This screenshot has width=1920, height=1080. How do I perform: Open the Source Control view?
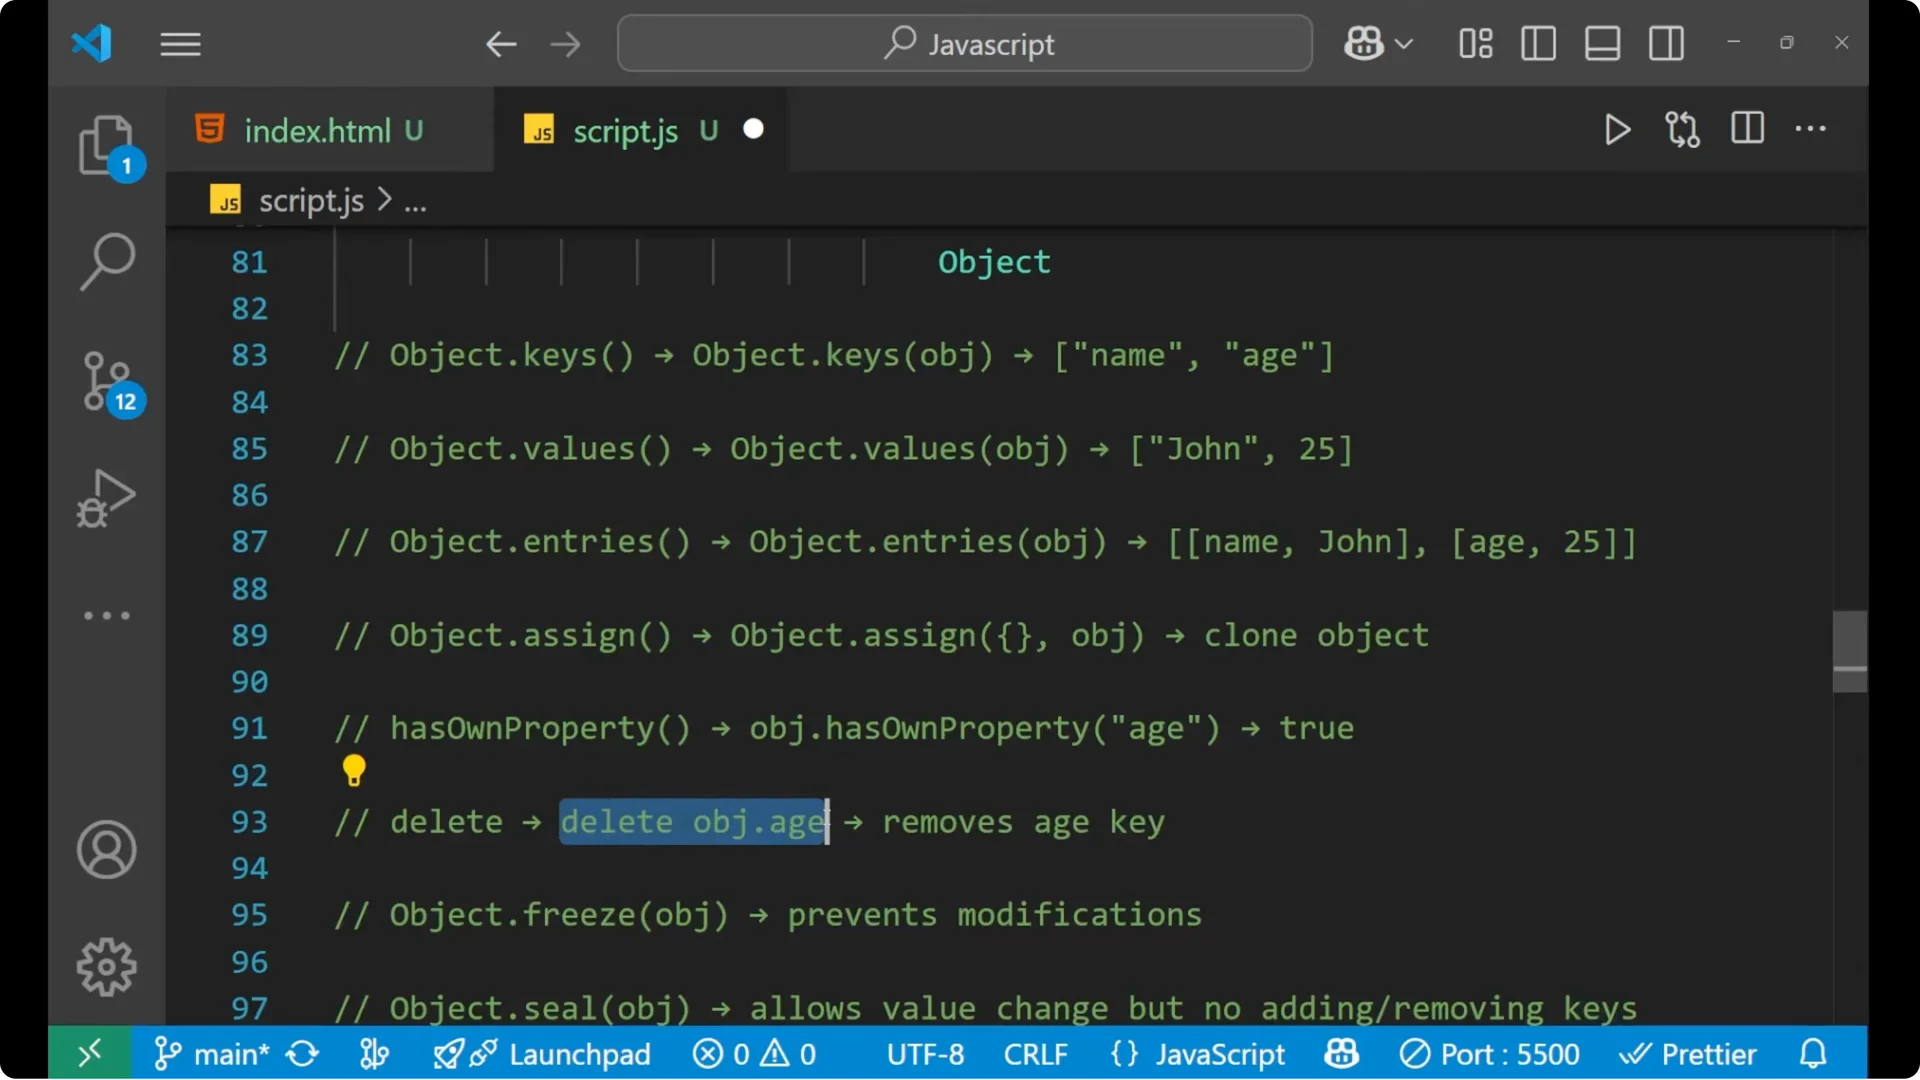coord(107,381)
